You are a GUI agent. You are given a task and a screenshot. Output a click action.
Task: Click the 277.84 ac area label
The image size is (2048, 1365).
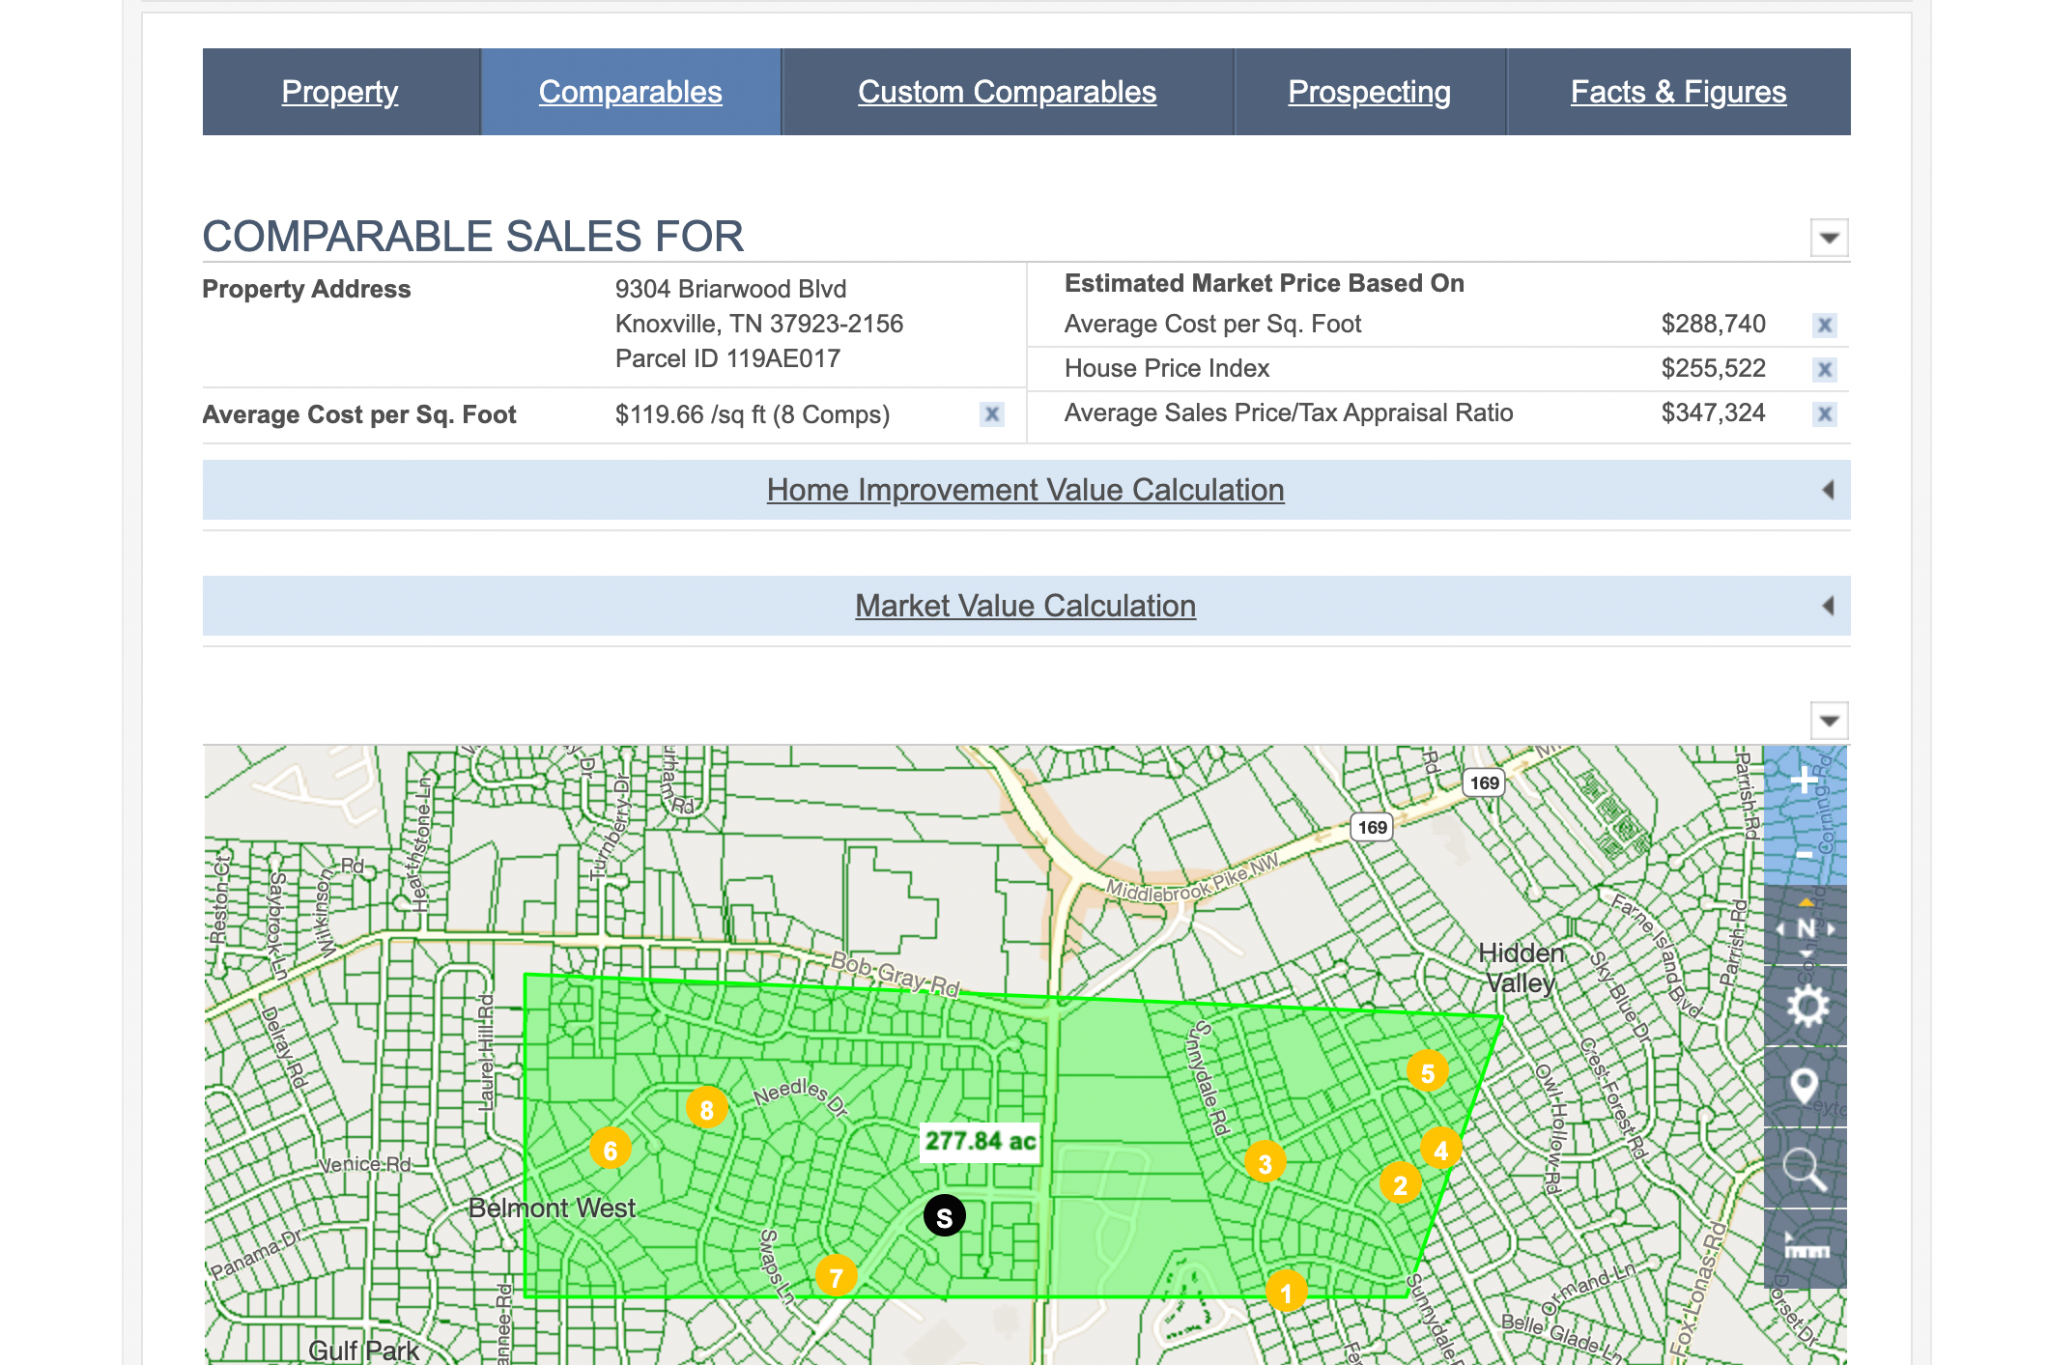pyautogui.click(x=979, y=1141)
